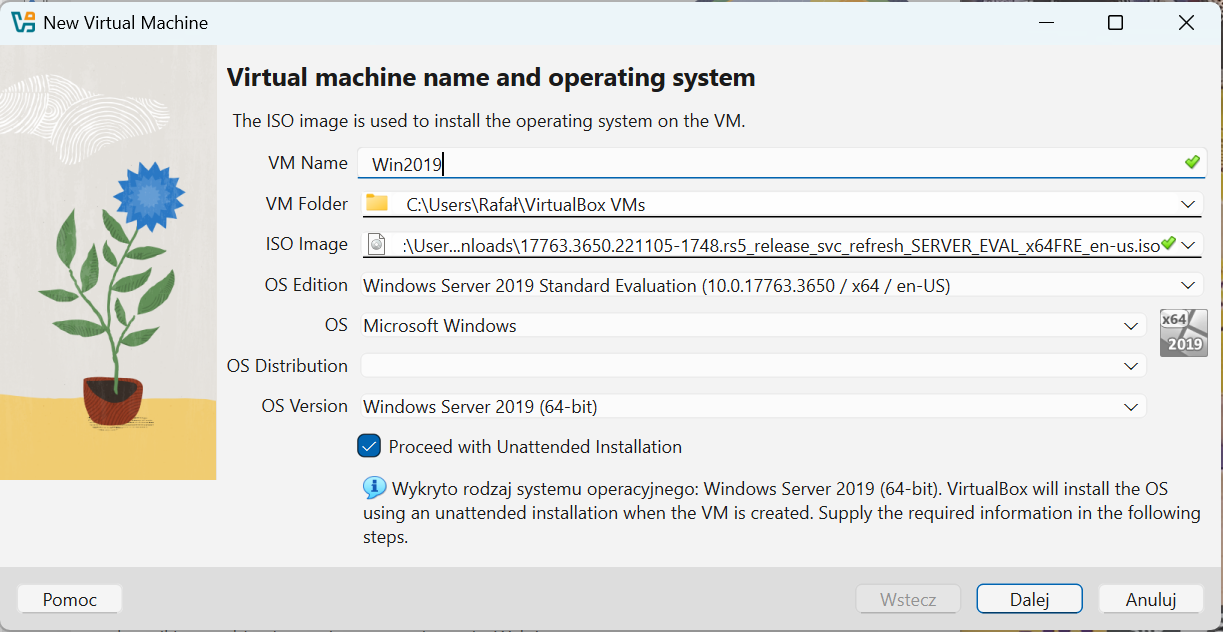Open the OS Edition dropdown list
1223x632 pixels.
[1190, 284]
